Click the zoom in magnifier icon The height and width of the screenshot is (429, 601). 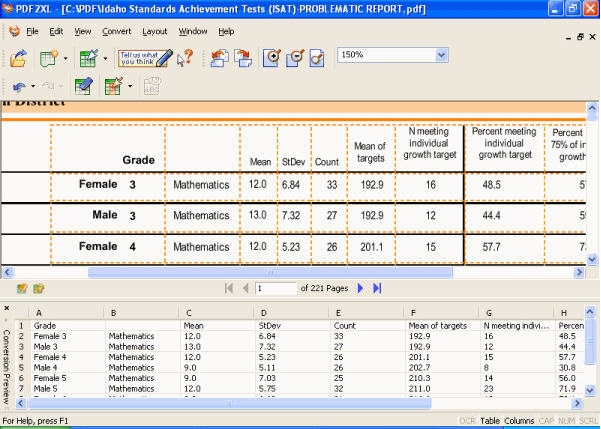pos(270,58)
